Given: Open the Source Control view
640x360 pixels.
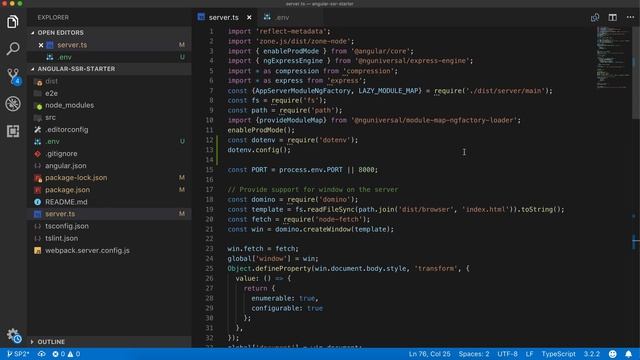Looking at the screenshot, I should [13, 76].
